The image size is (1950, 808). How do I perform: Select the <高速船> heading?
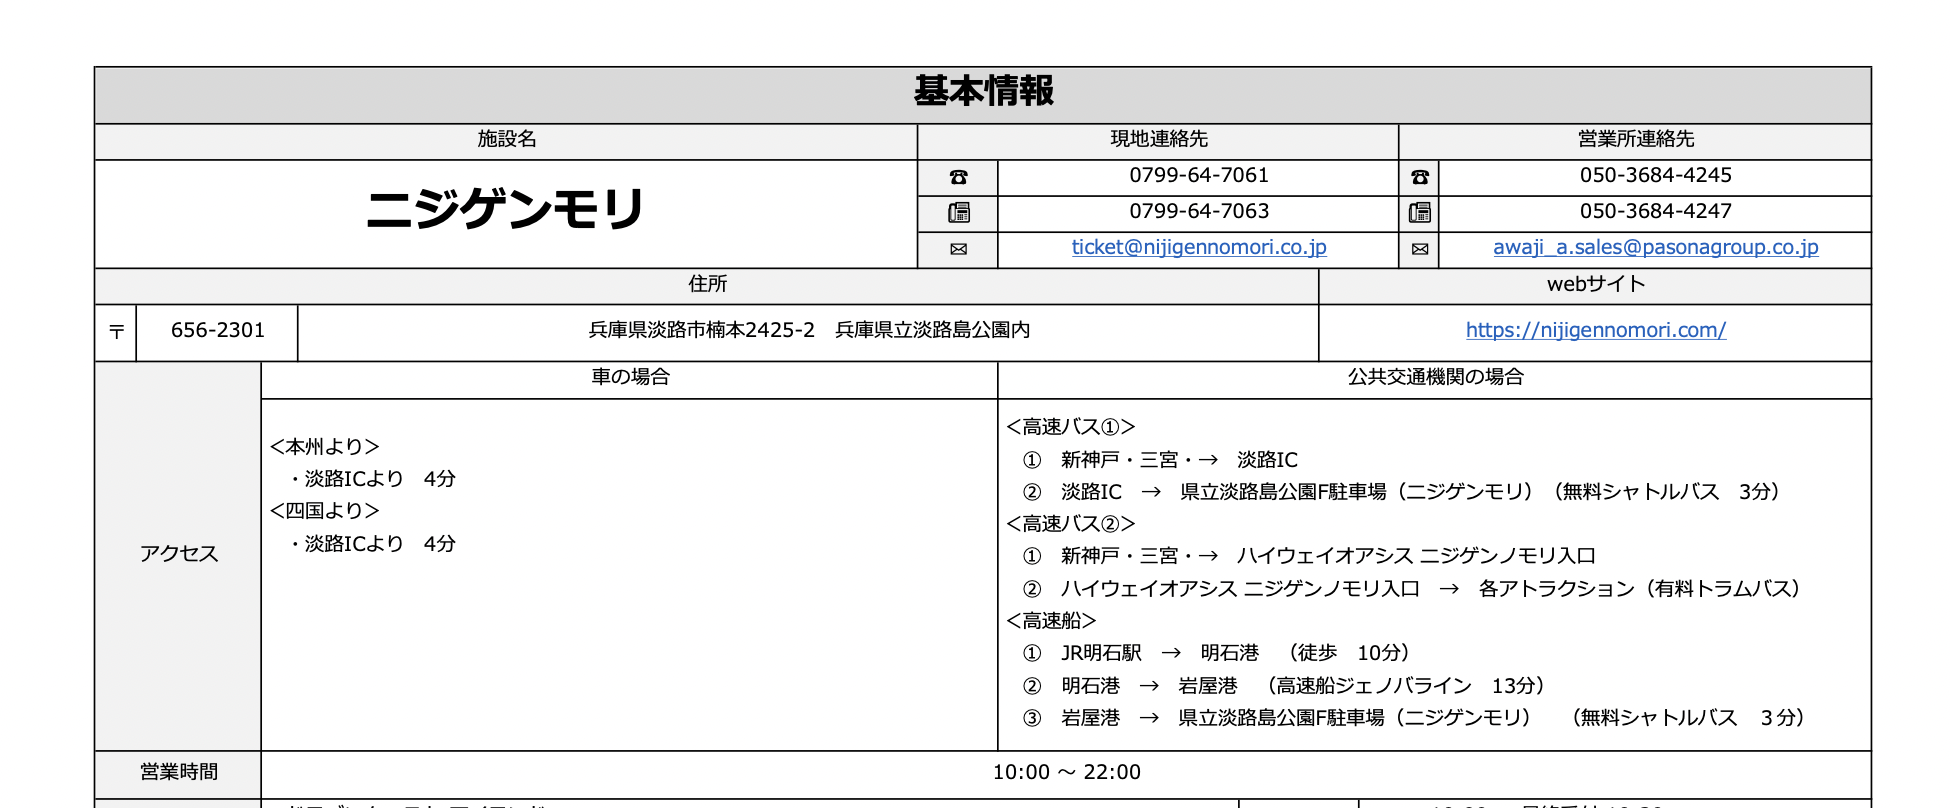pos(1051,622)
